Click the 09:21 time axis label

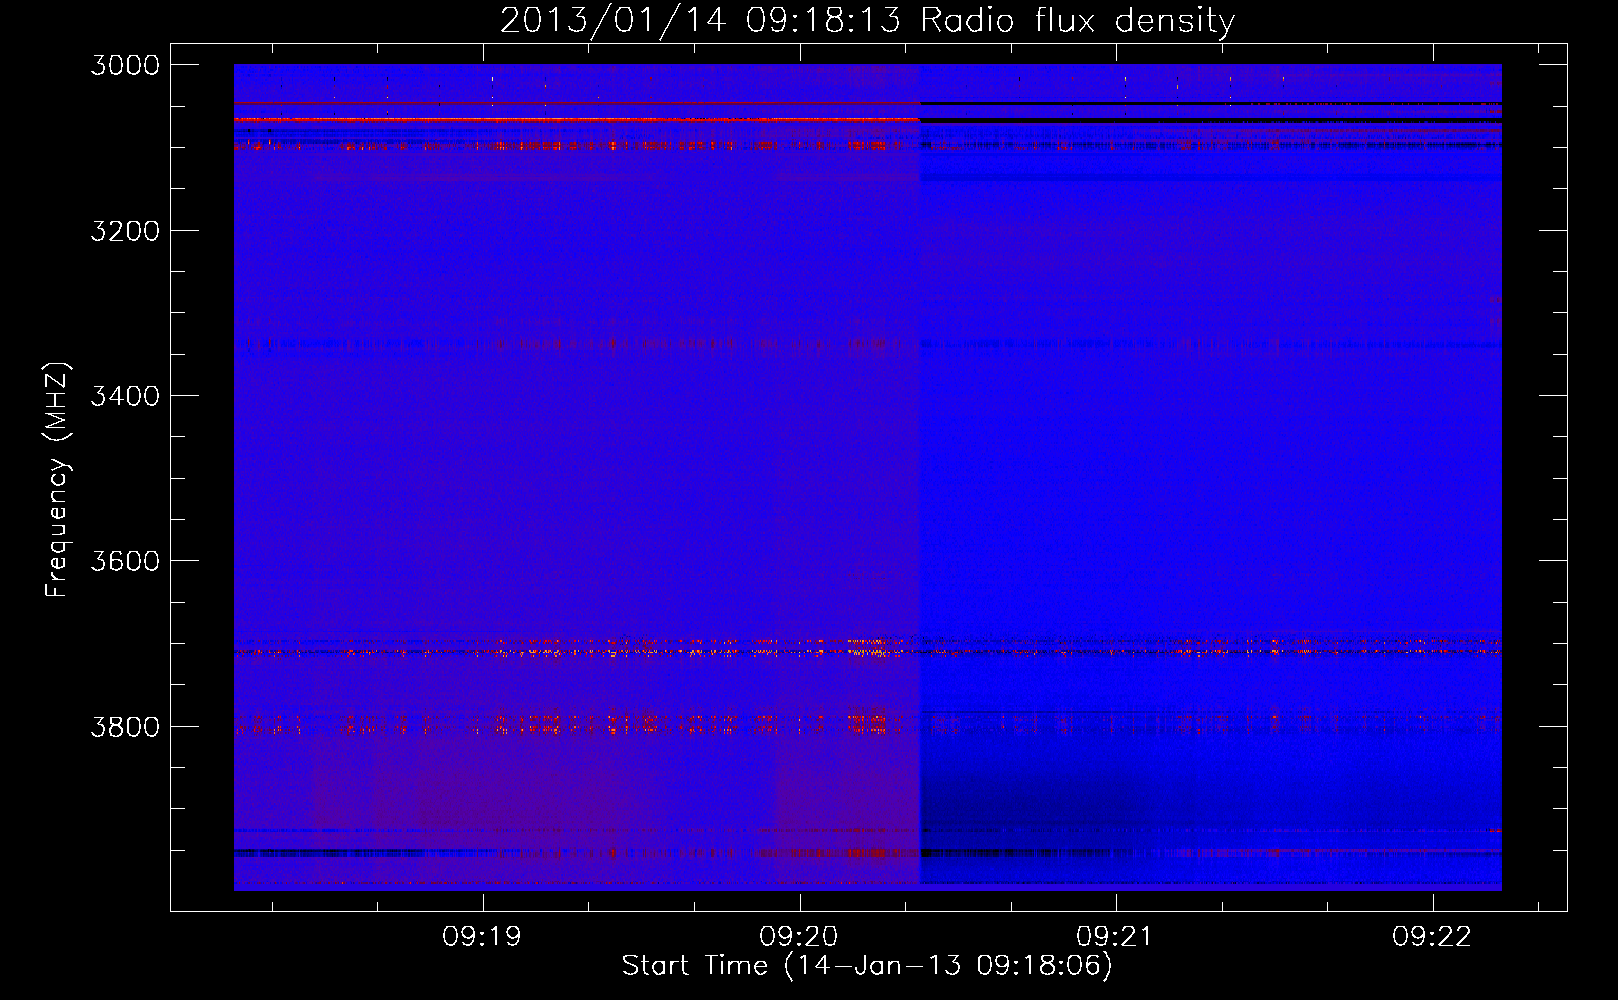[x=1115, y=937]
